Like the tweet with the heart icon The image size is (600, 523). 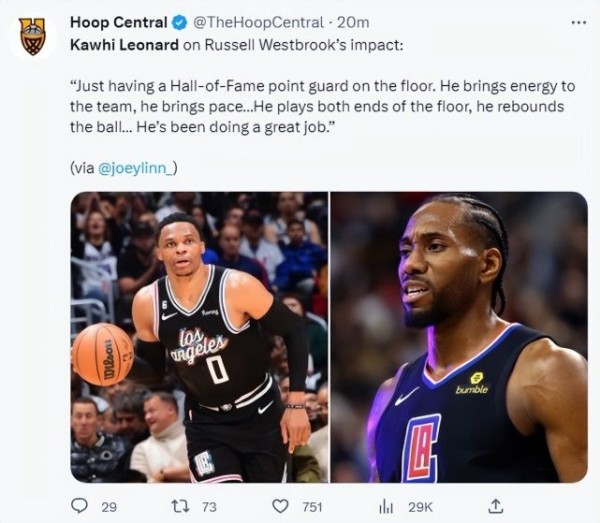[280, 507]
